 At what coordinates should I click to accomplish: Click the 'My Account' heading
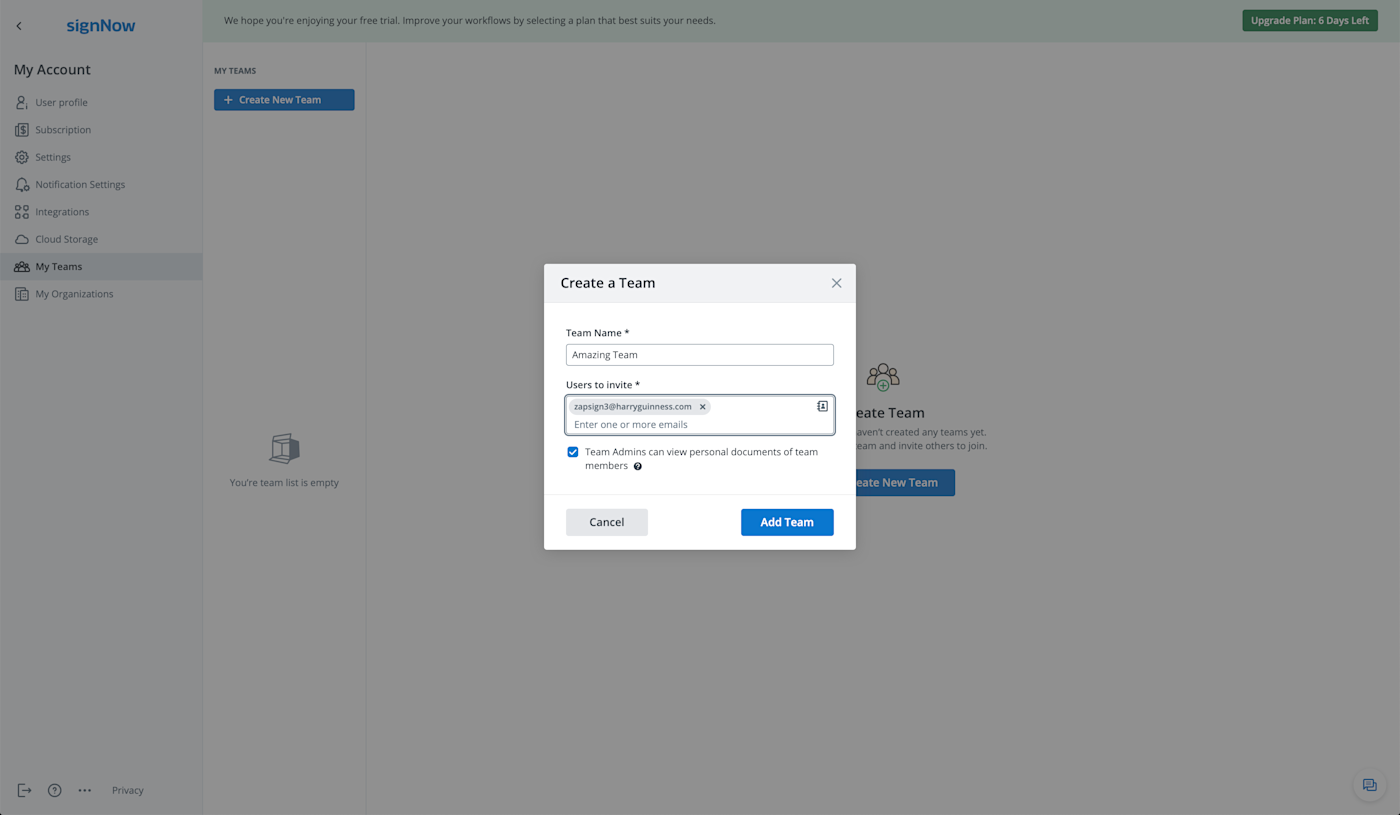coord(52,69)
